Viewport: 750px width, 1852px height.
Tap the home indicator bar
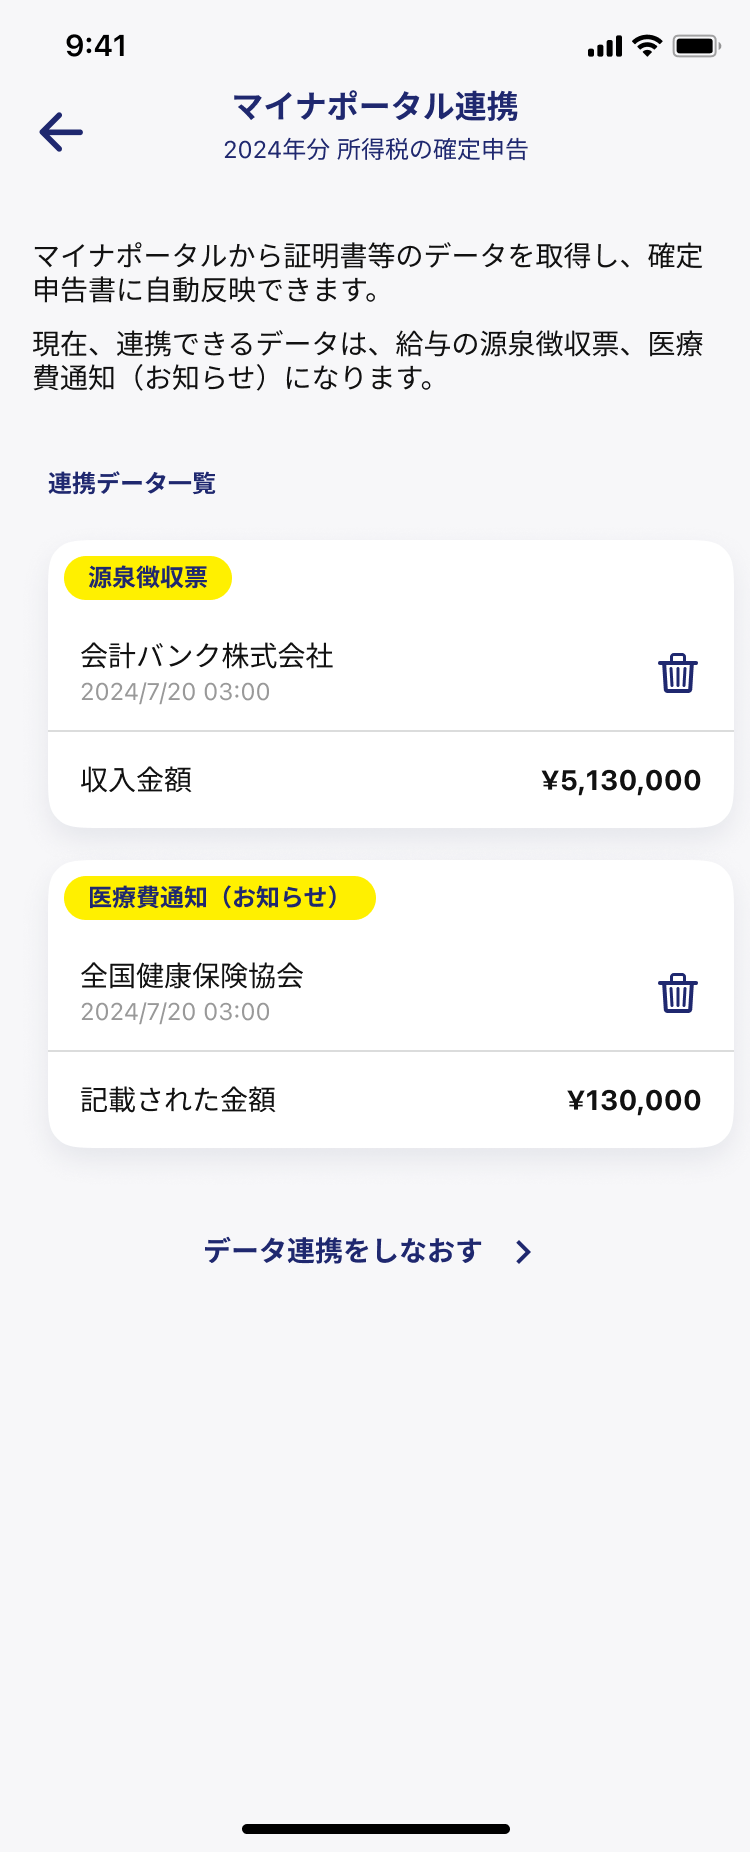pos(376,1829)
